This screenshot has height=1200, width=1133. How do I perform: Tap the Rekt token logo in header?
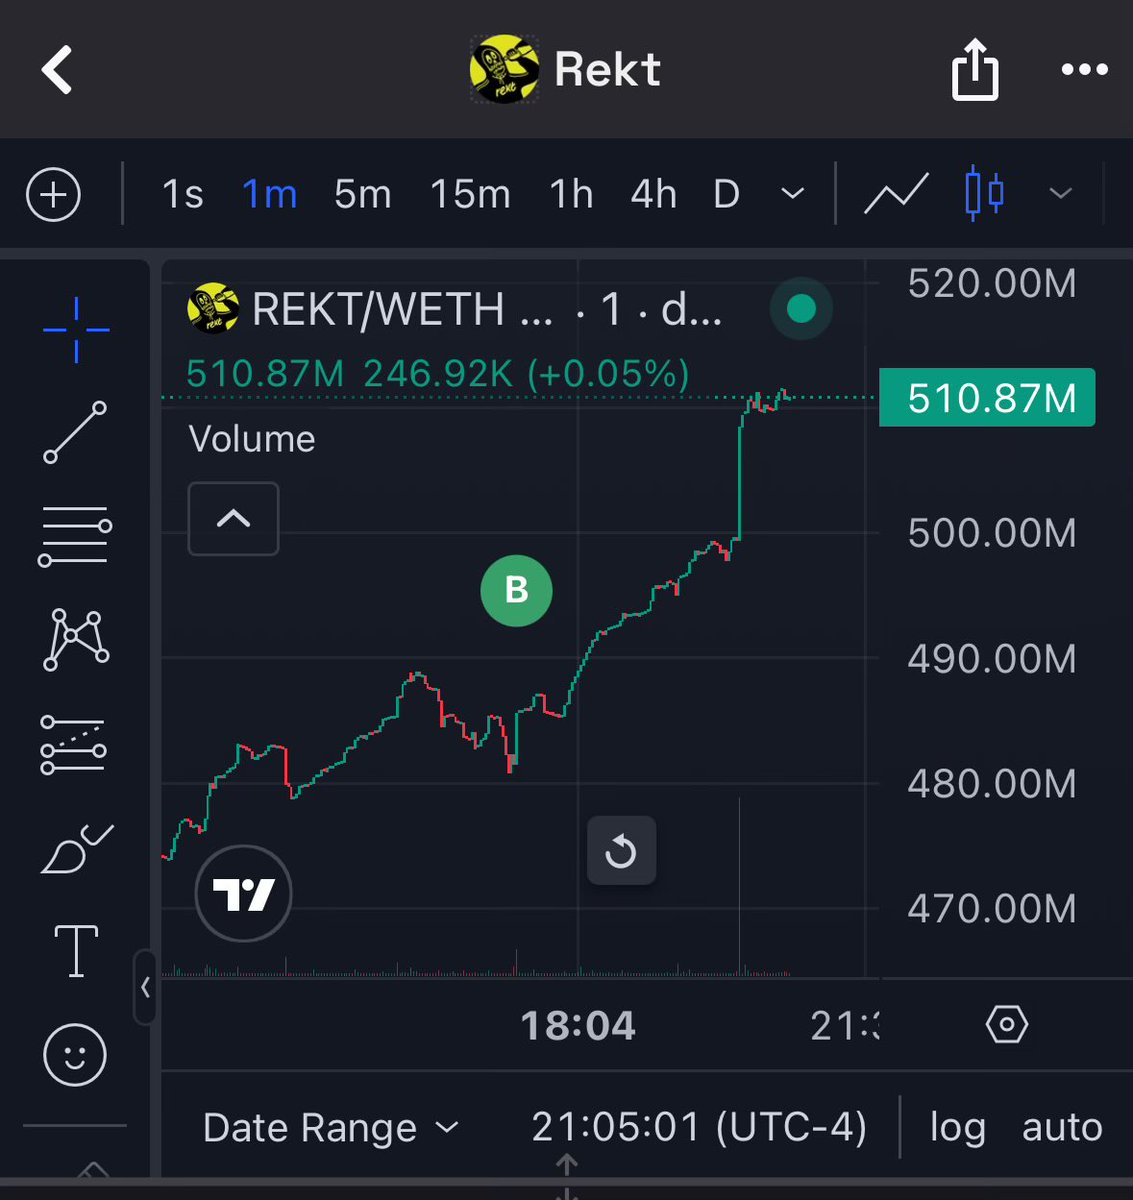coord(504,70)
